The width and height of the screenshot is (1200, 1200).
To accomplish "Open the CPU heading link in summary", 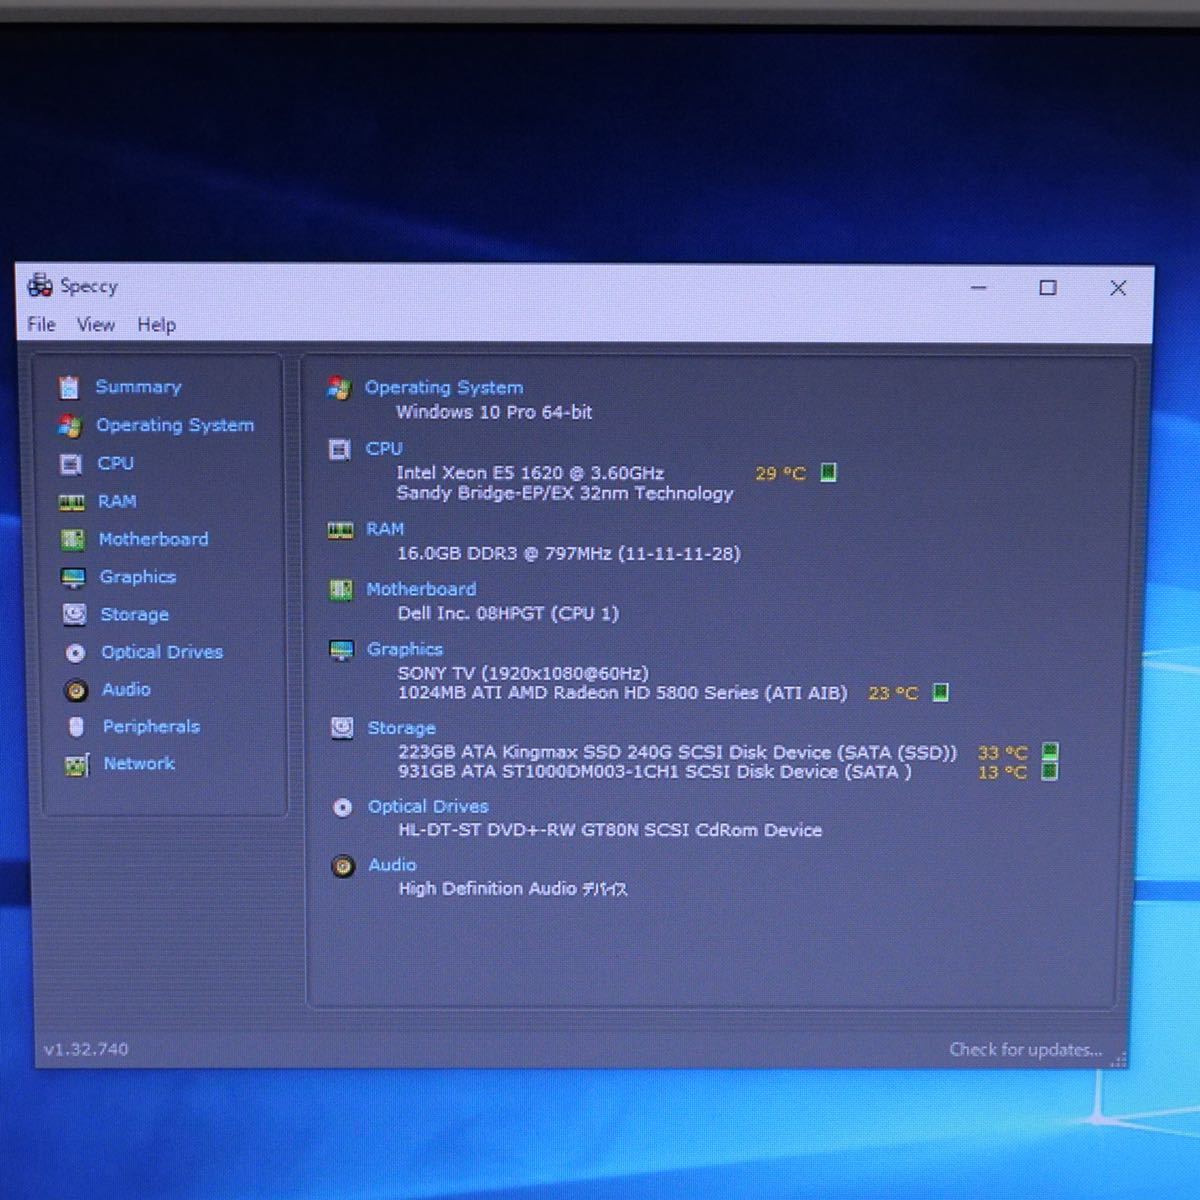I will 384,449.
